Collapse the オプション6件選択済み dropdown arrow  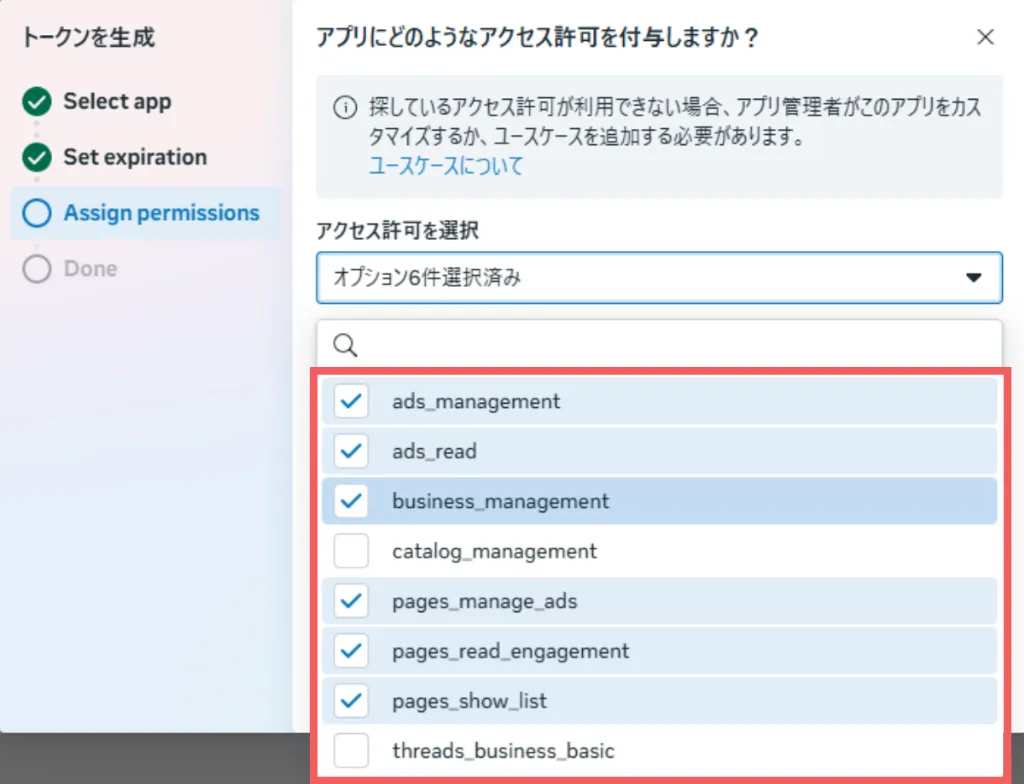[x=973, y=278]
